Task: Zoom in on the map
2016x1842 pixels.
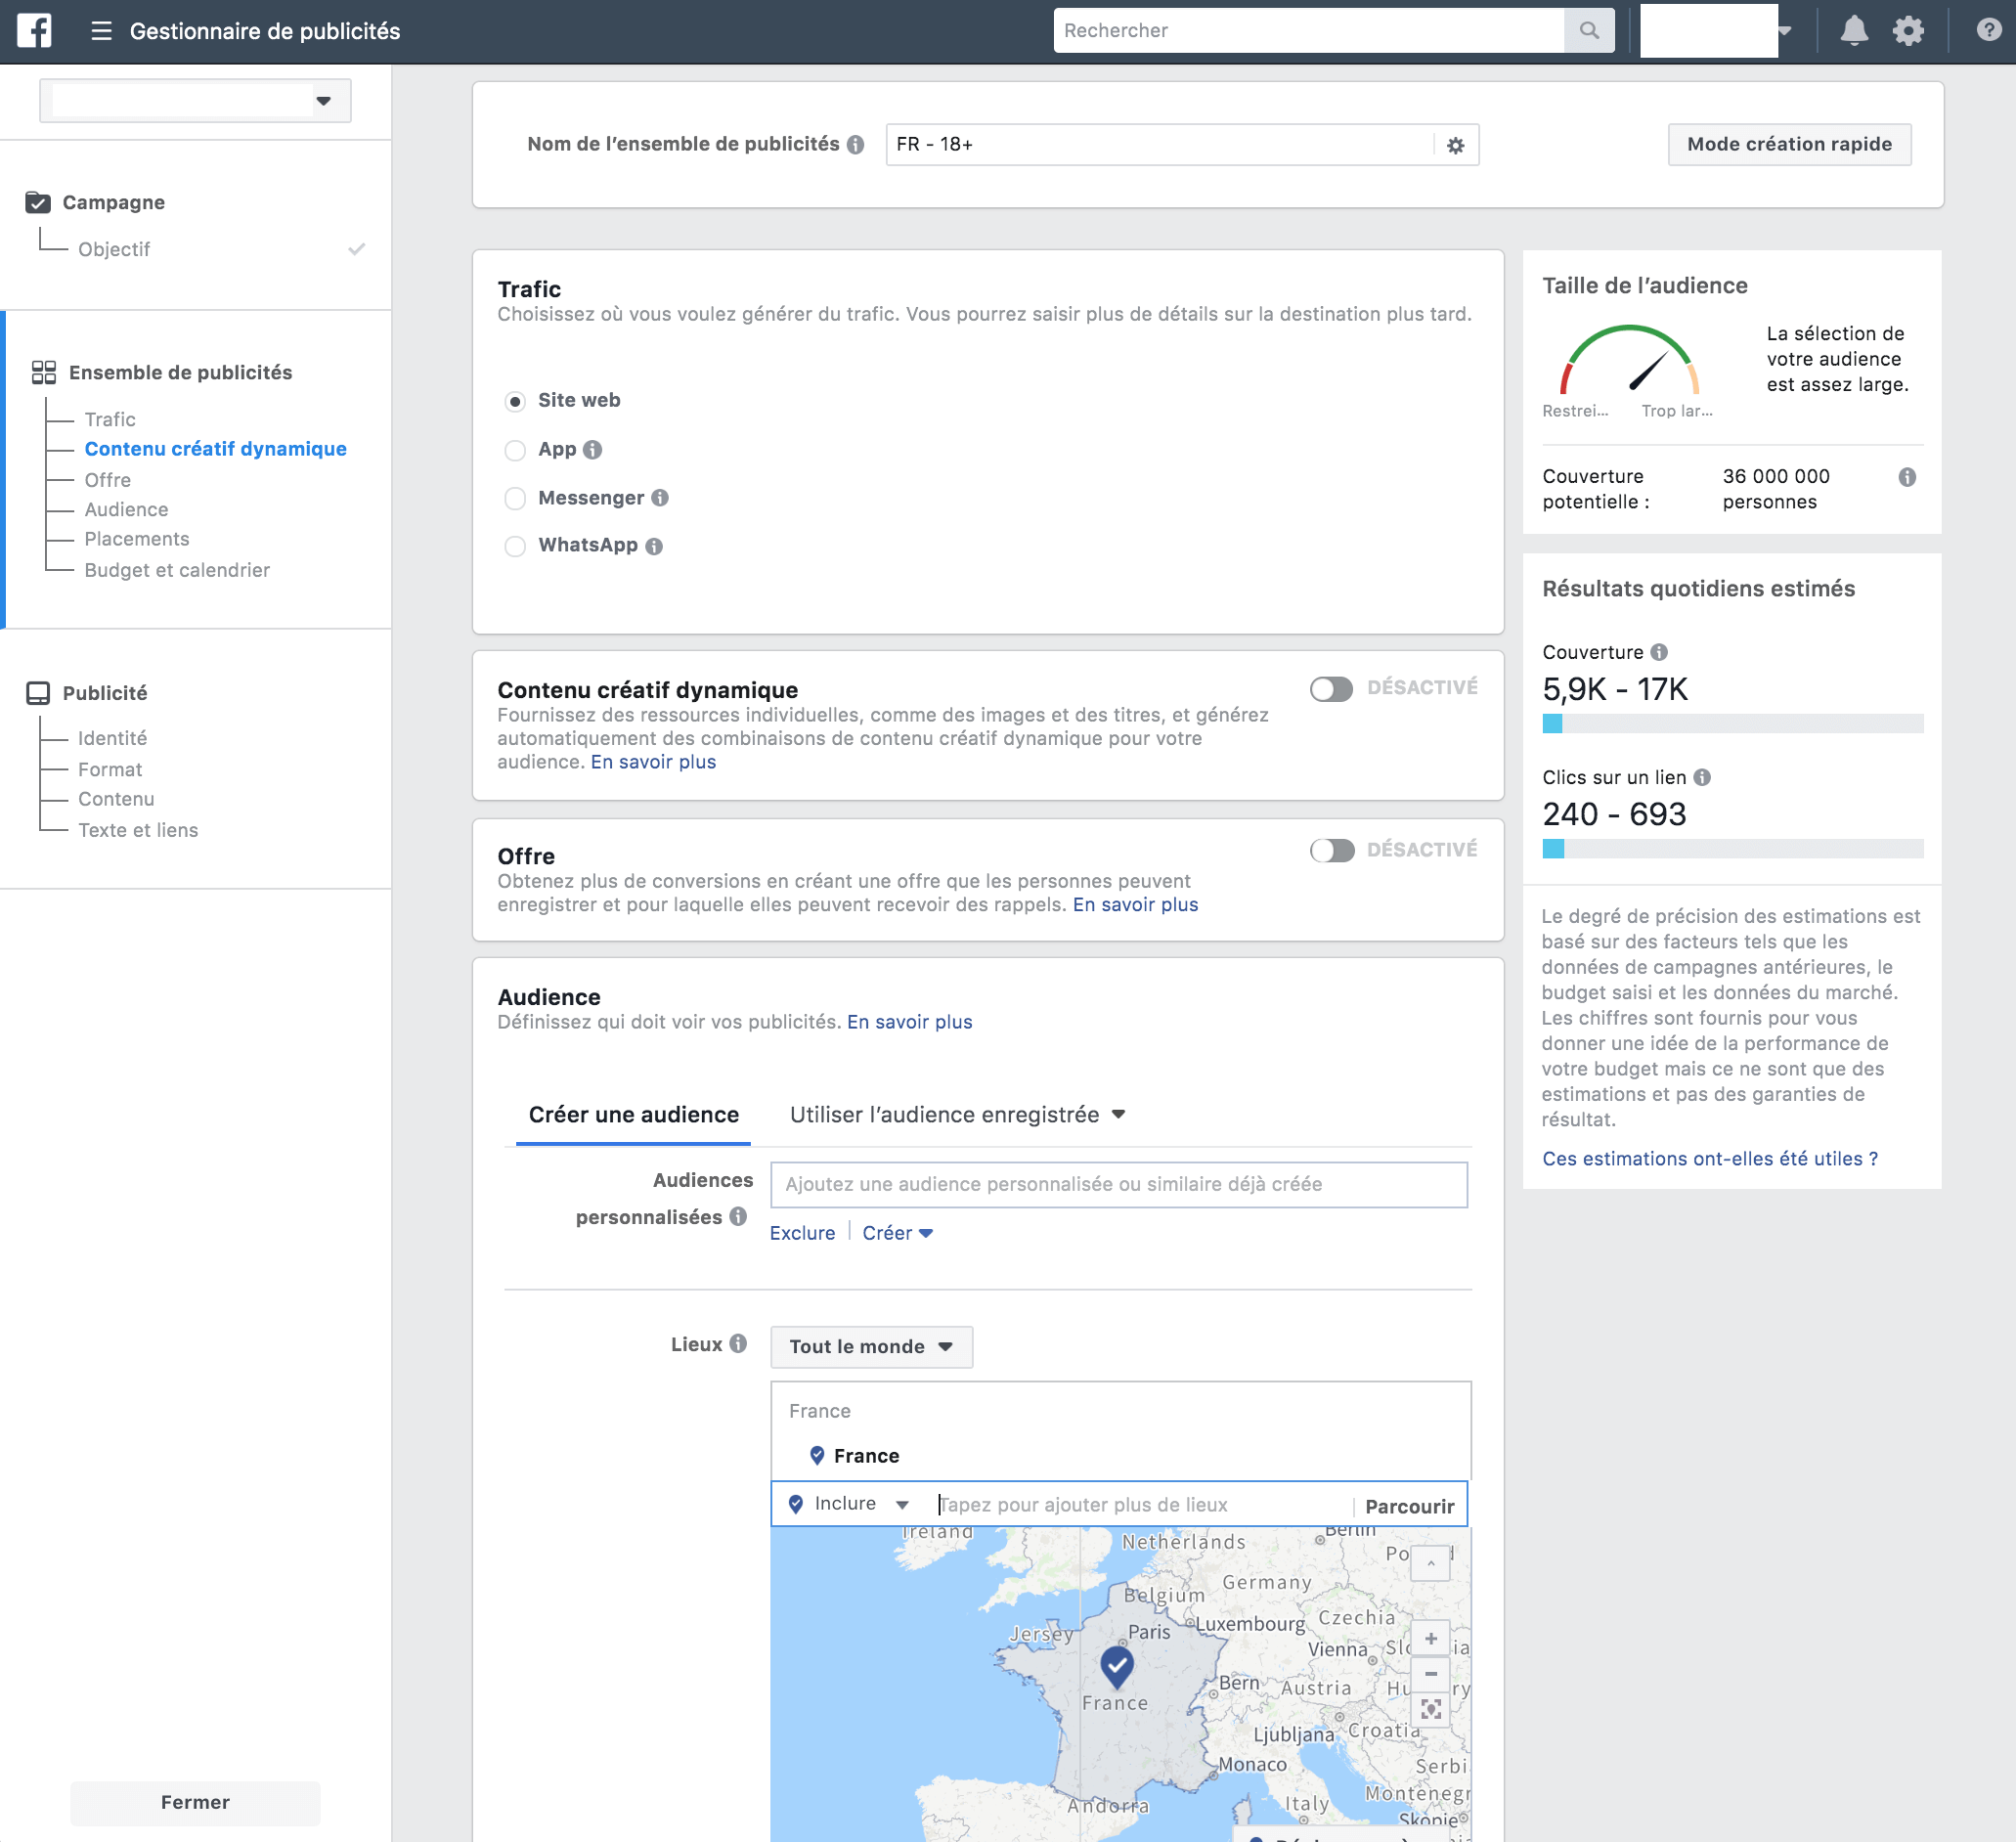Action: coord(1430,1638)
